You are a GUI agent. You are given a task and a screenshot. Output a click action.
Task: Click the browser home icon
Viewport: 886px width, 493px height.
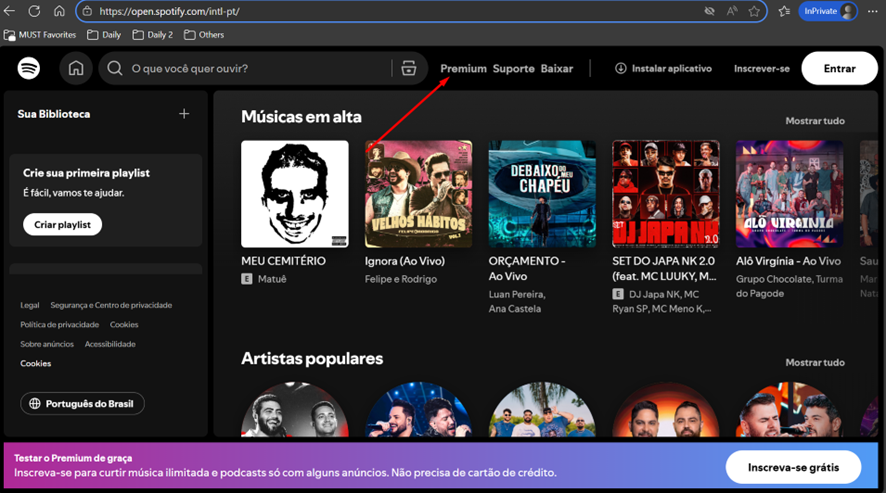click(59, 11)
